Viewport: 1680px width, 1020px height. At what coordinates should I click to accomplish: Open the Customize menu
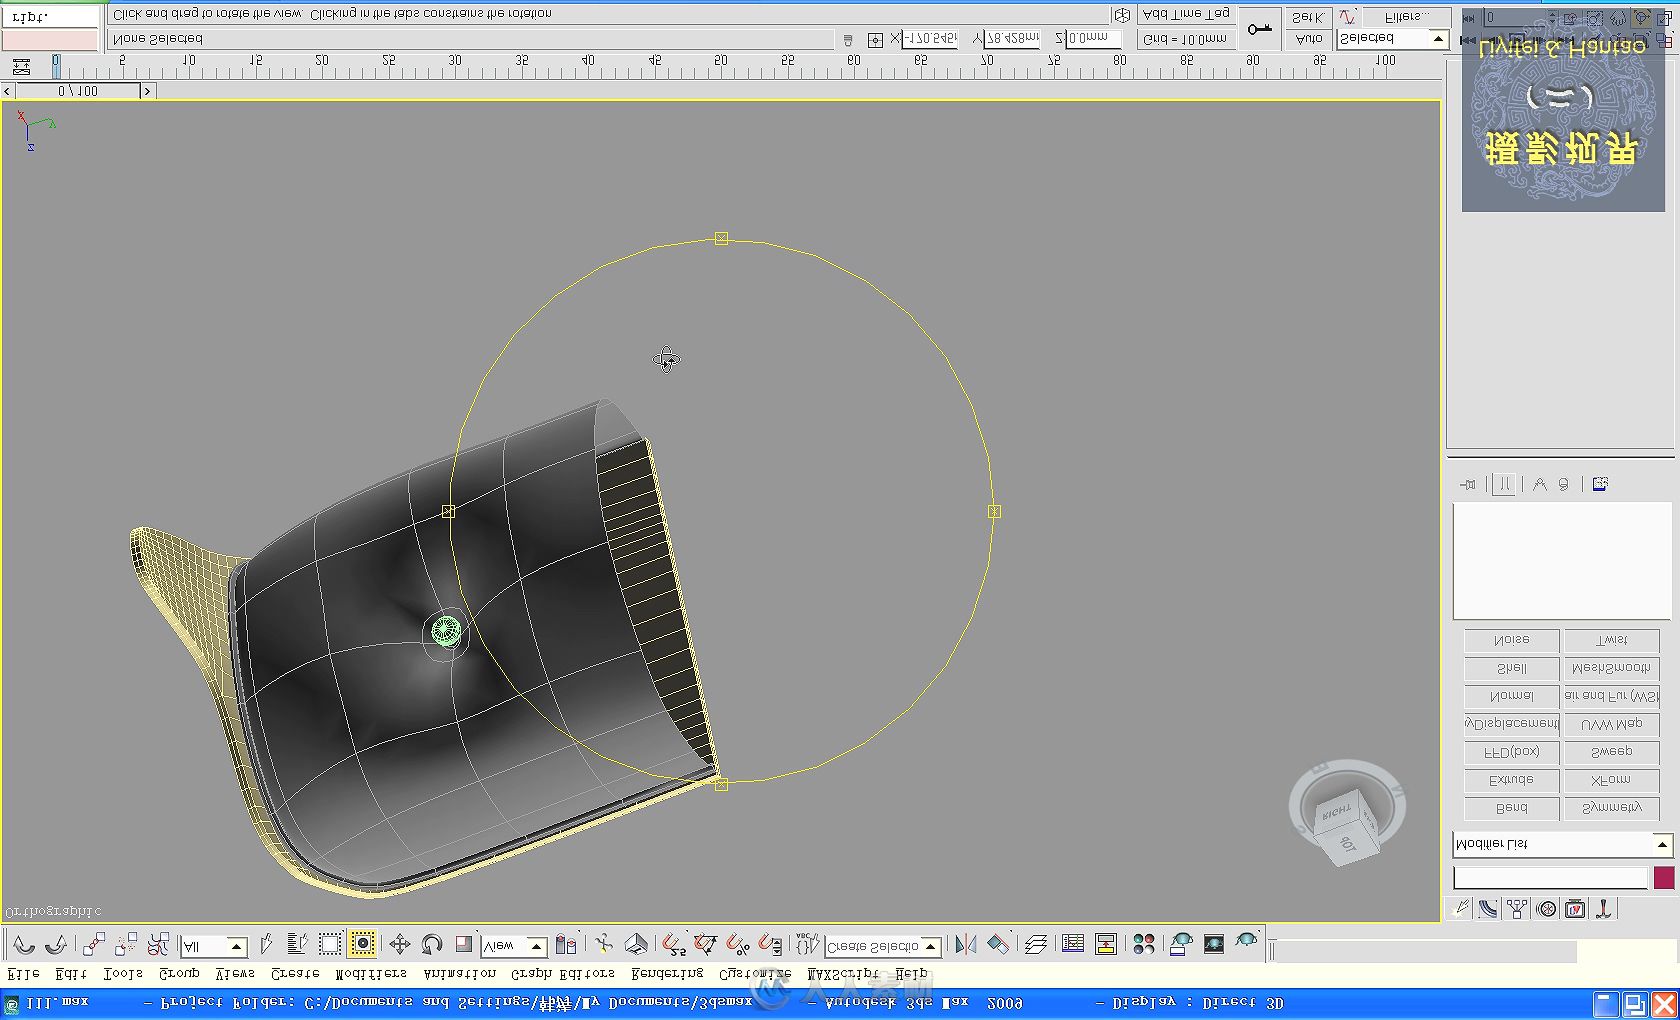click(755, 974)
